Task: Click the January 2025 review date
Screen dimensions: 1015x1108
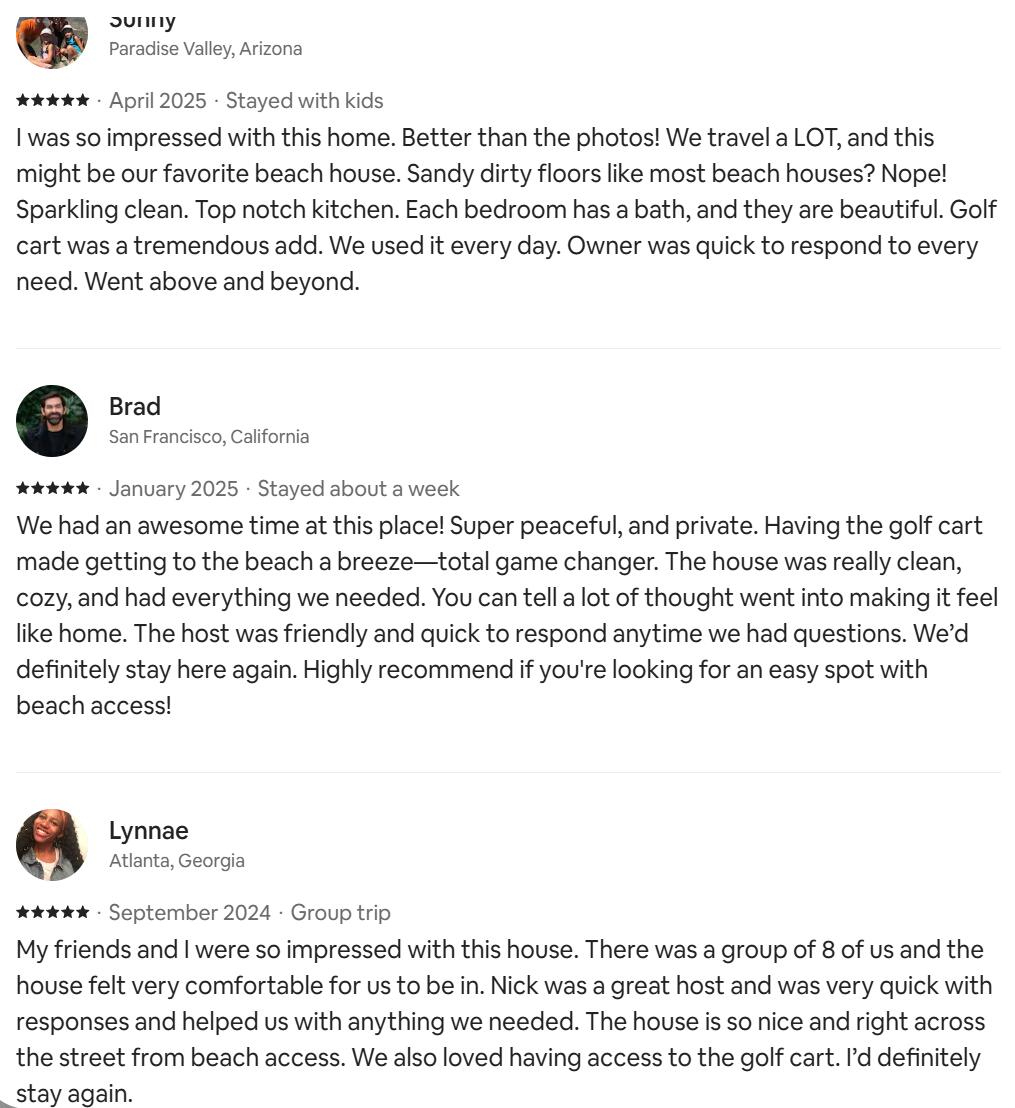Action: [174, 488]
